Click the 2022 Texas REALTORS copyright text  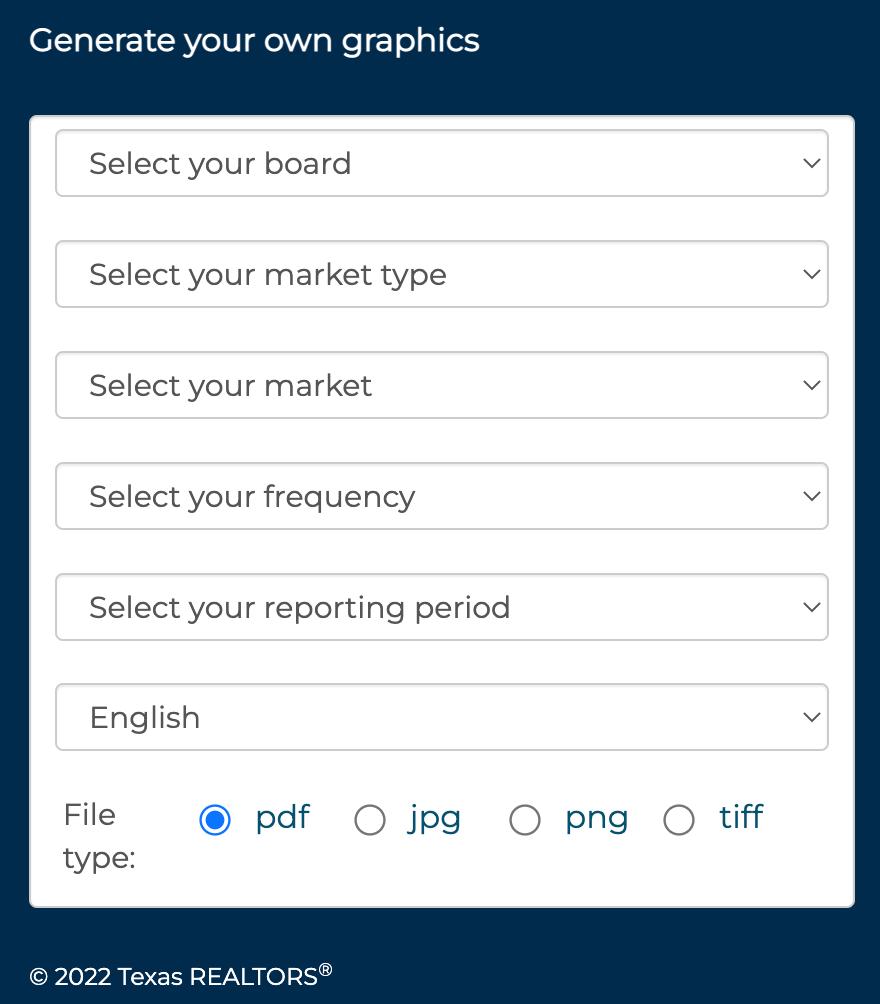point(180,976)
